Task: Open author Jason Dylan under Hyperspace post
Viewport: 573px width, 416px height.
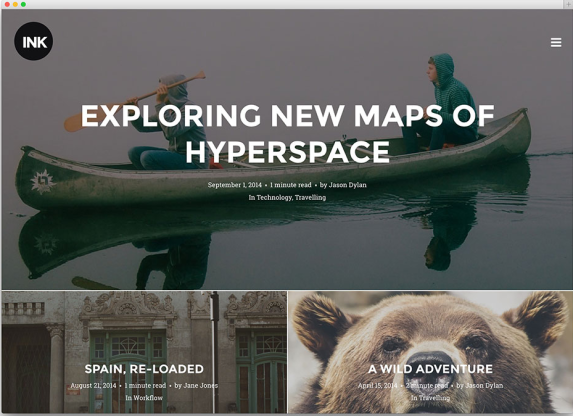Action: [348, 185]
